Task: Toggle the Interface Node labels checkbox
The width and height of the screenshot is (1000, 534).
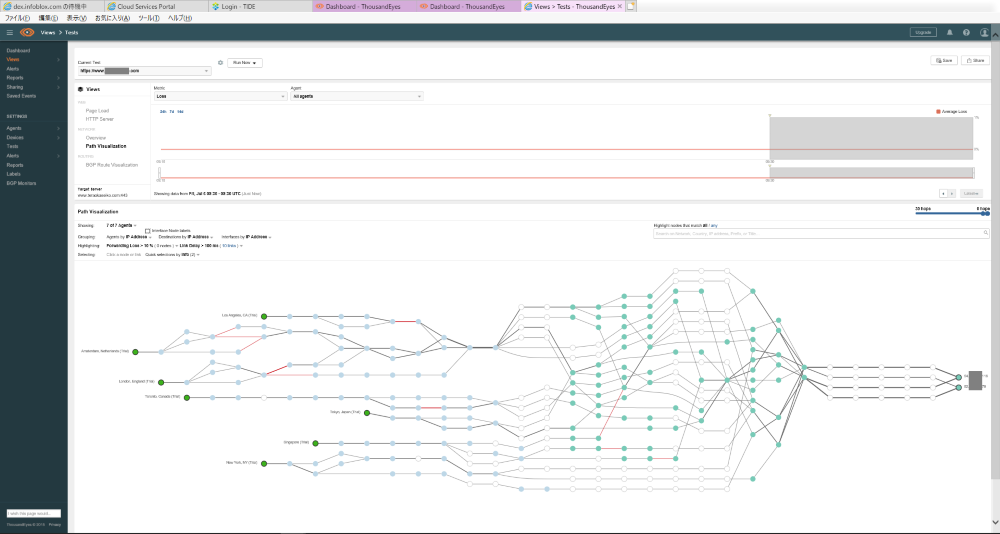Action: pyautogui.click(x=147, y=231)
